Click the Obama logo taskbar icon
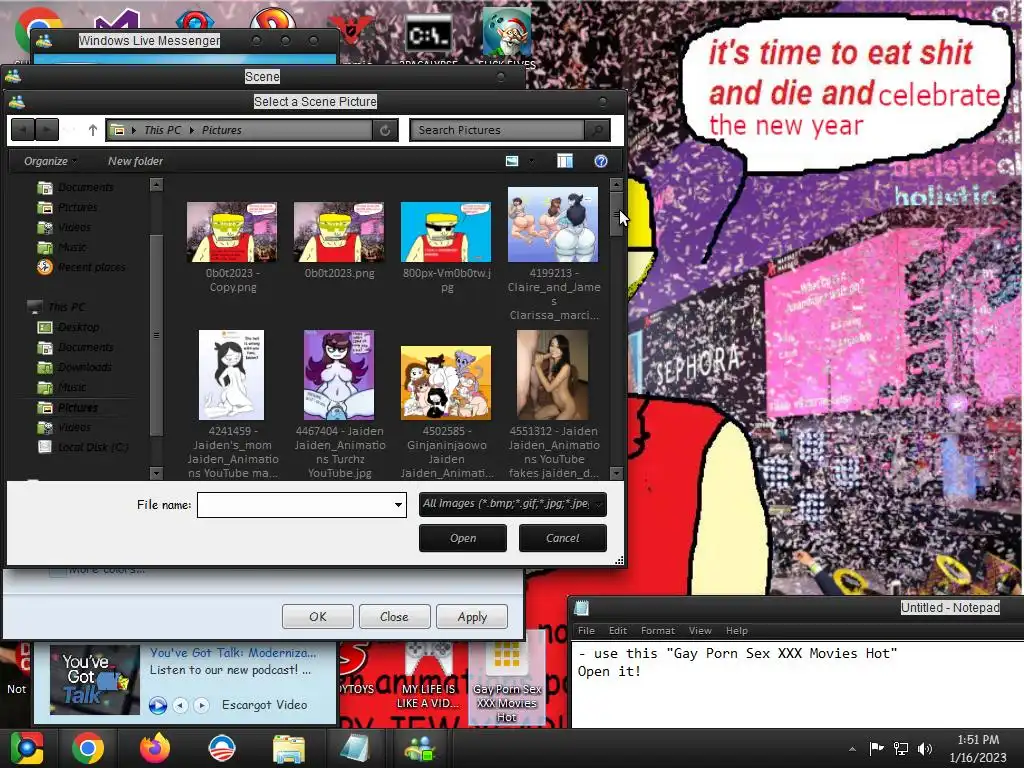Image resolution: width=1024 pixels, height=768 pixels. coord(222,748)
